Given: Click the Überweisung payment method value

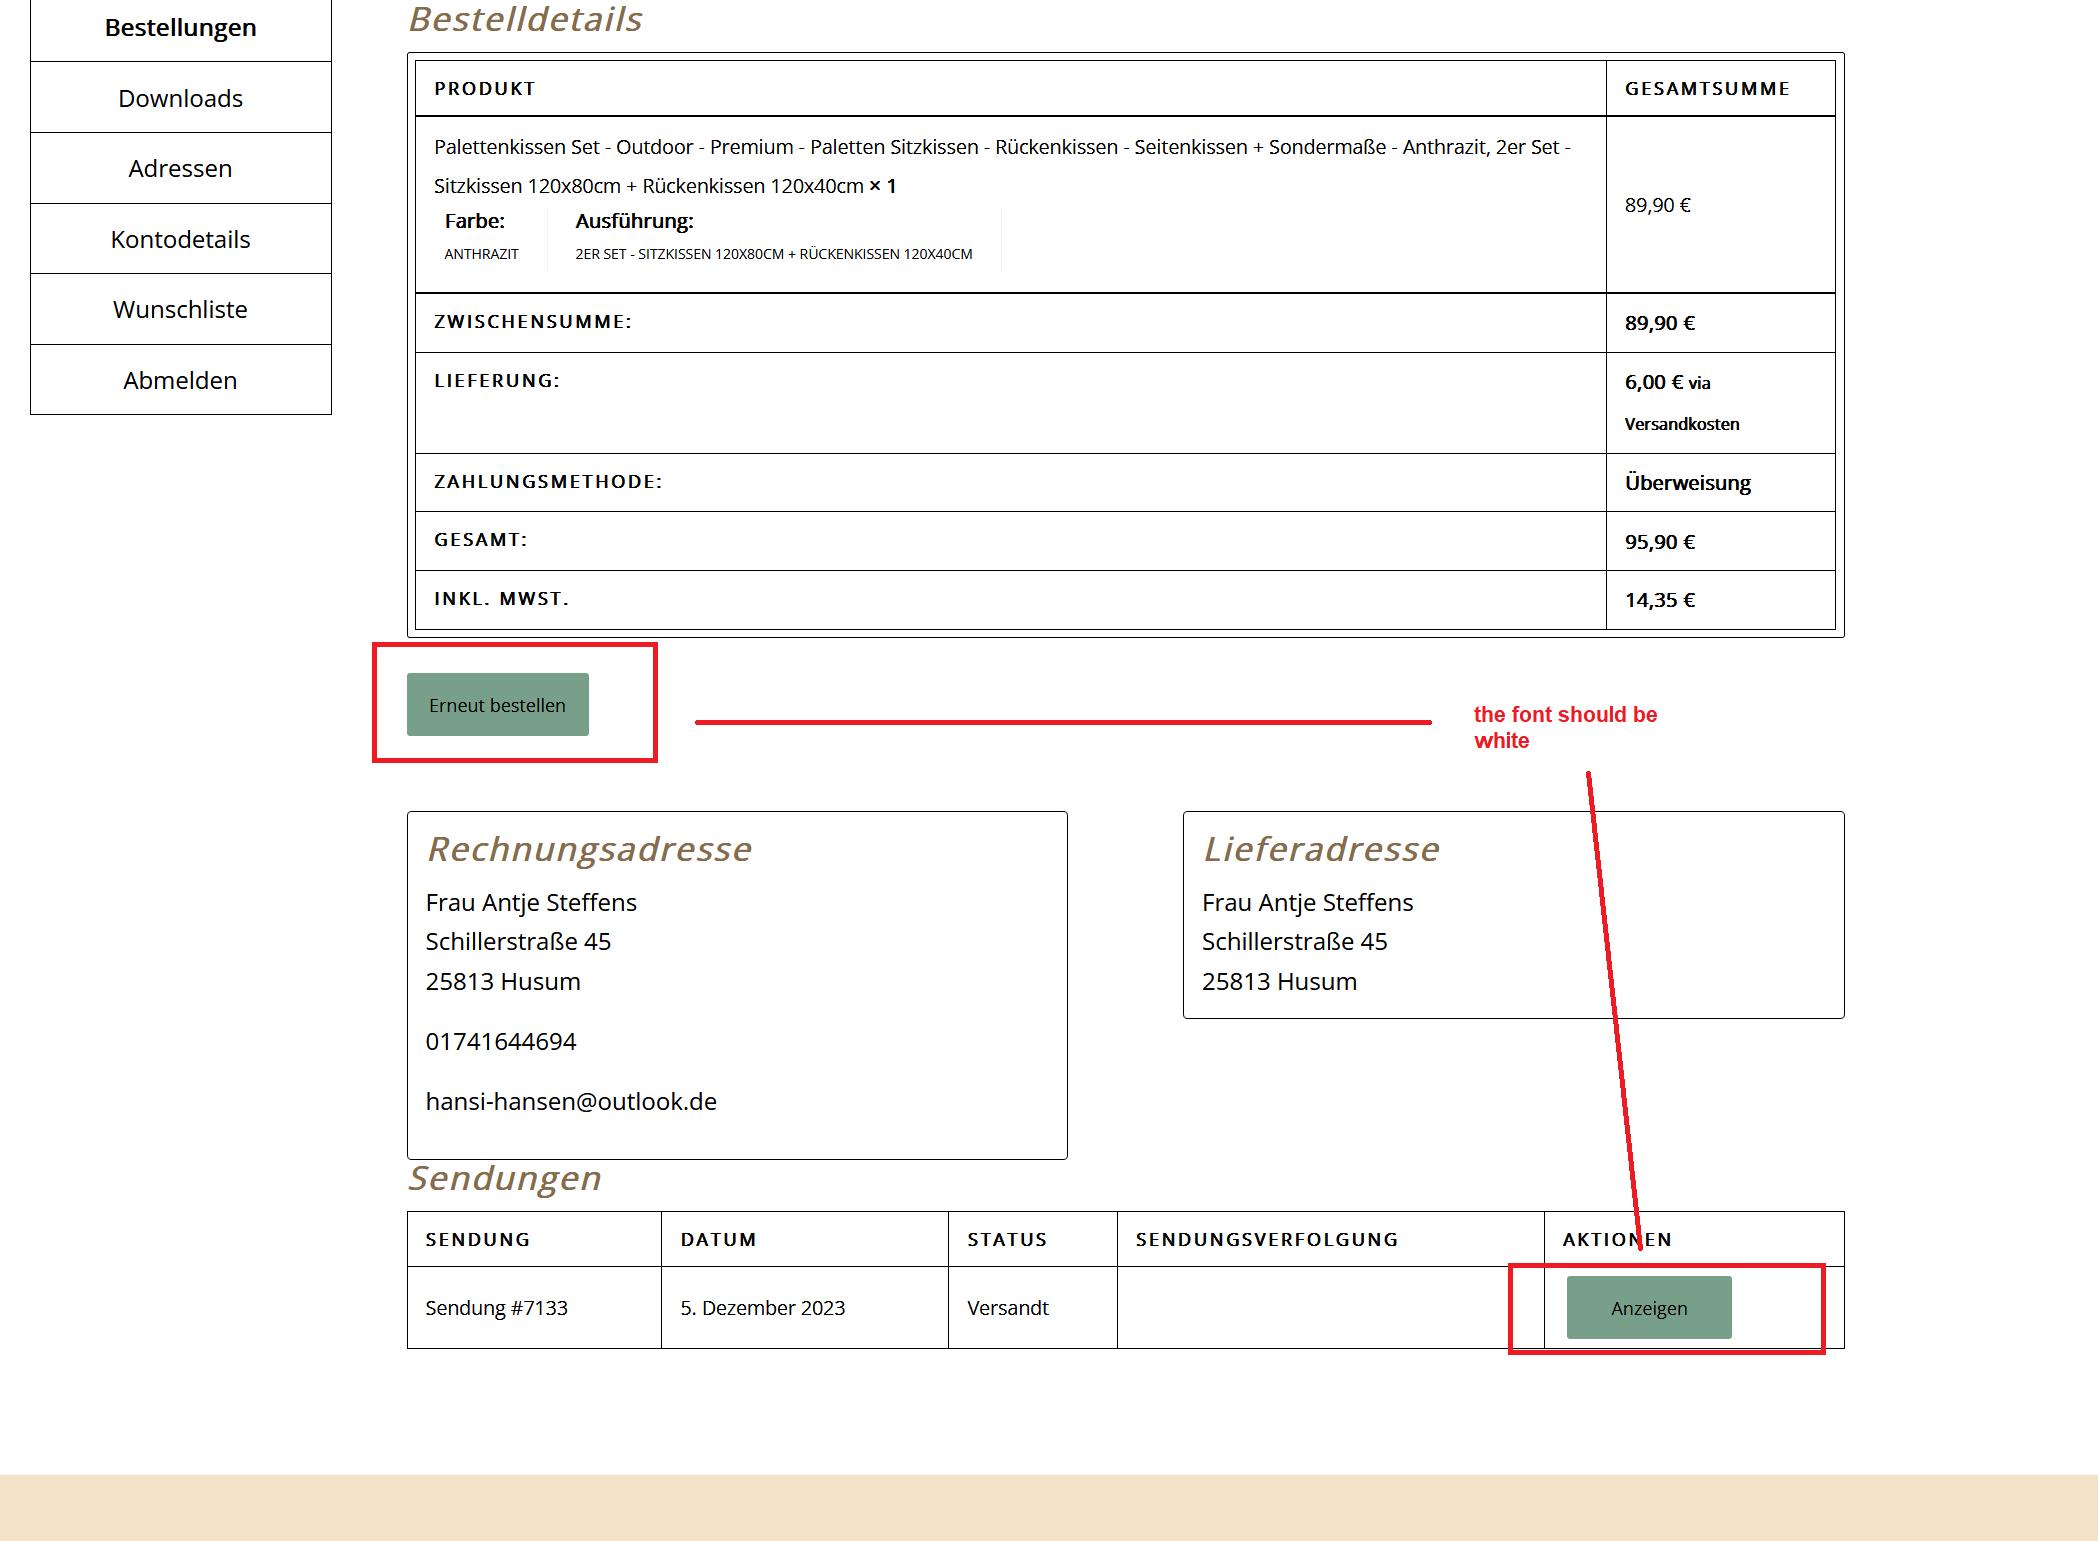Looking at the screenshot, I should pyautogui.click(x=1688, y=483).
